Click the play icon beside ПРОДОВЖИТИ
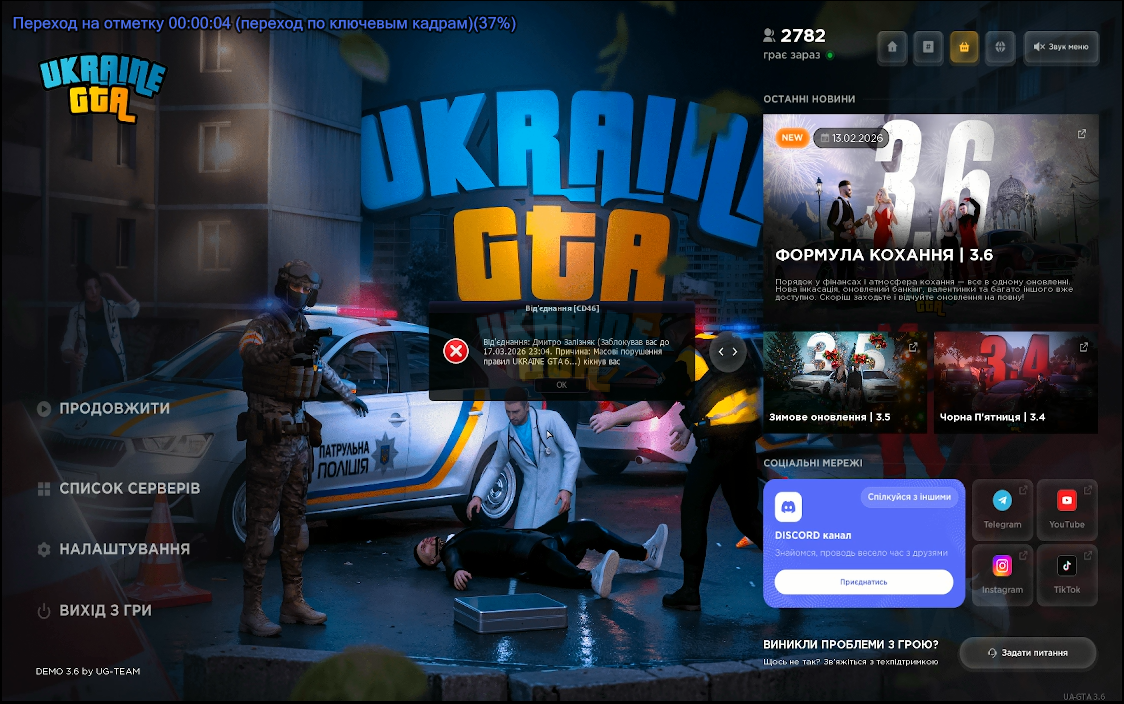 pos(44,409)
